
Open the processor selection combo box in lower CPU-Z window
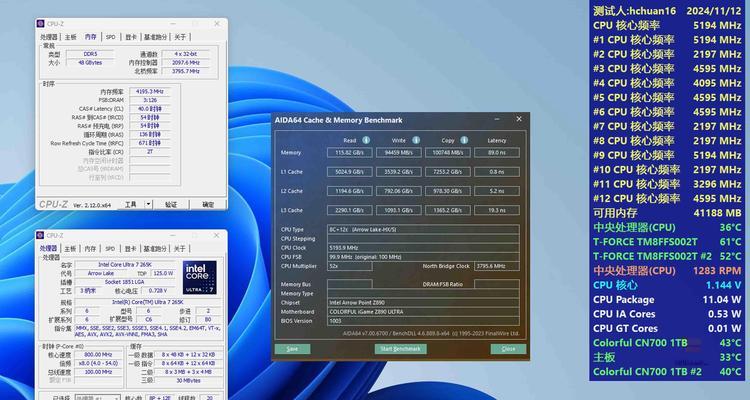pos(98,398)
